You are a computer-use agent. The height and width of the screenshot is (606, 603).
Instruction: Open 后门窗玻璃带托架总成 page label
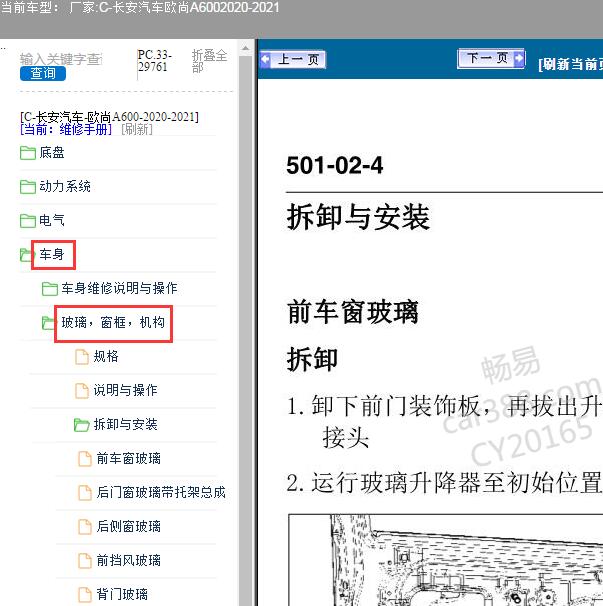[x=161, y=493]
